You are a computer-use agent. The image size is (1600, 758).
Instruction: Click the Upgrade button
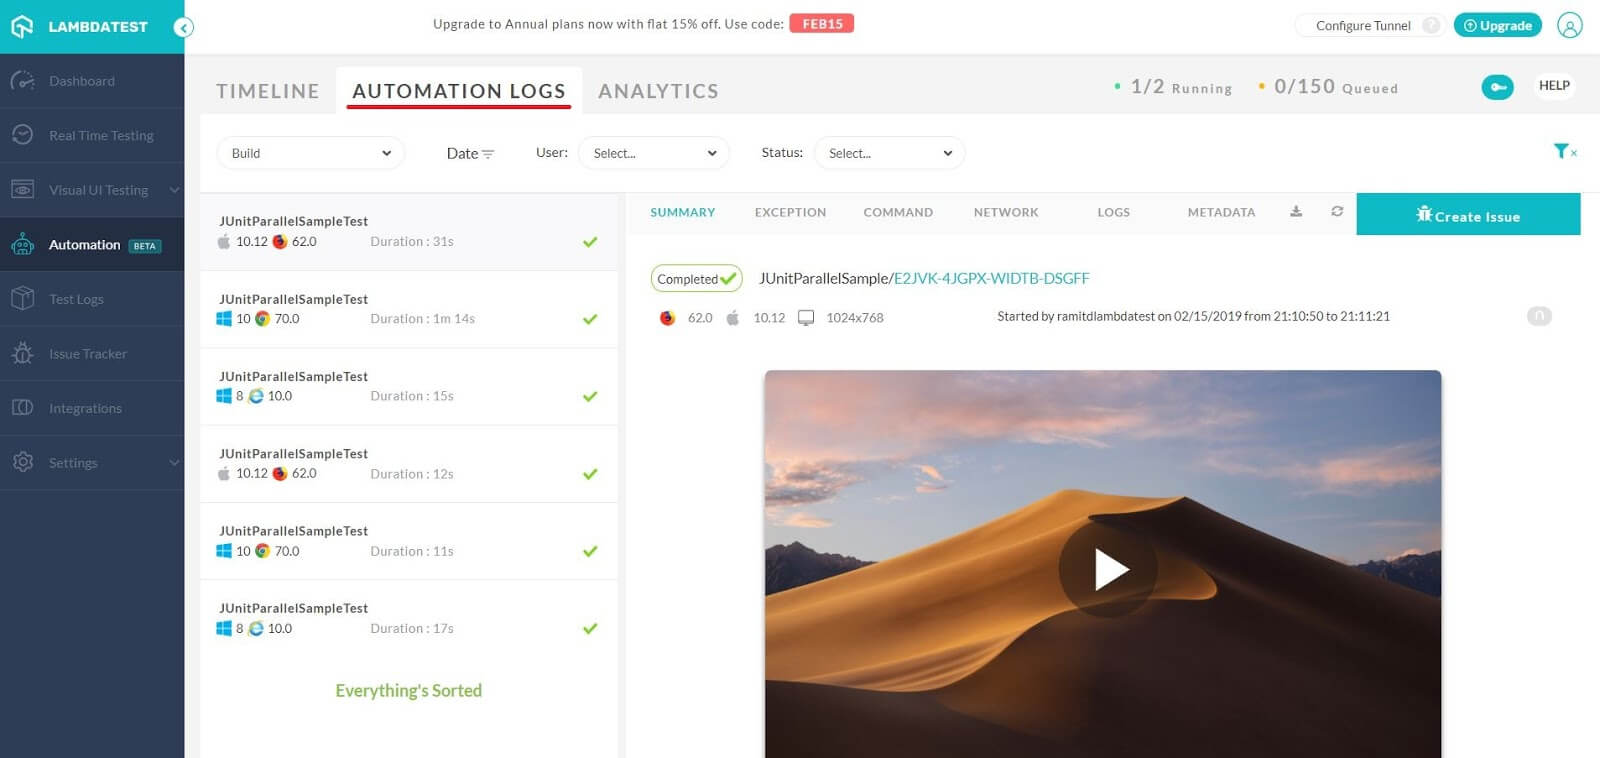1497,26
